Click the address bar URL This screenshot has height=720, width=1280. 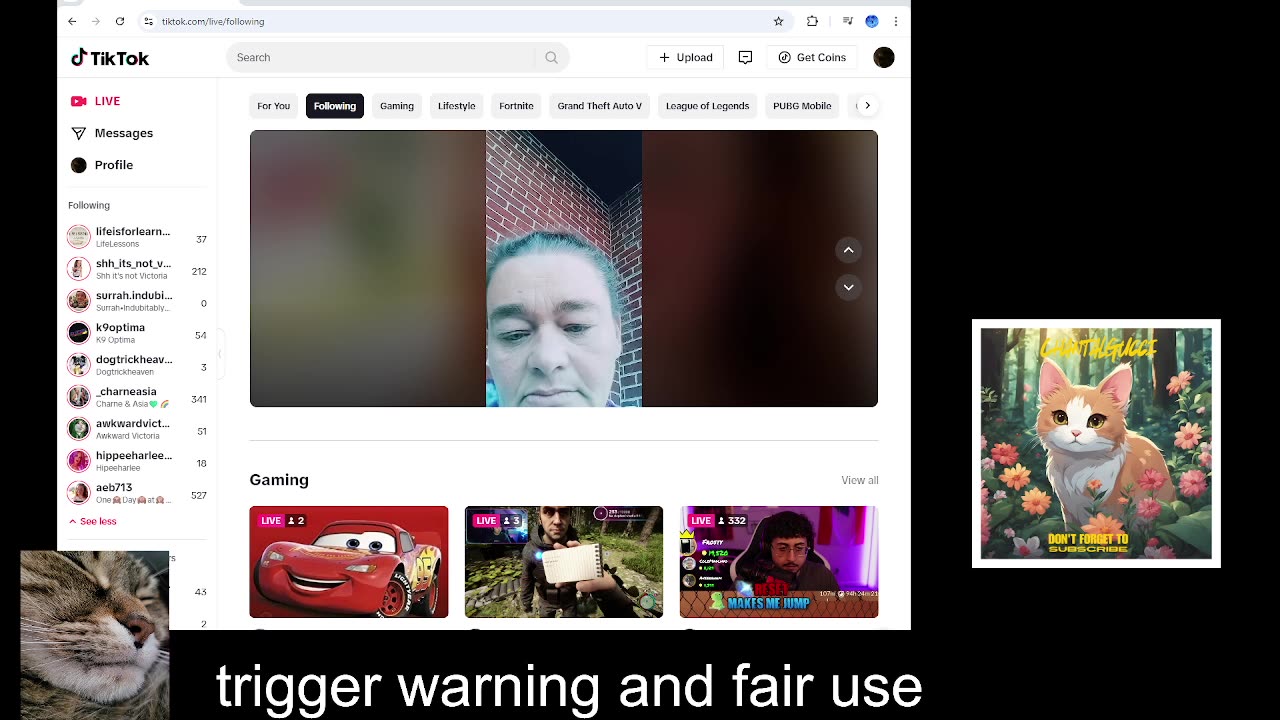pos(213,21)
